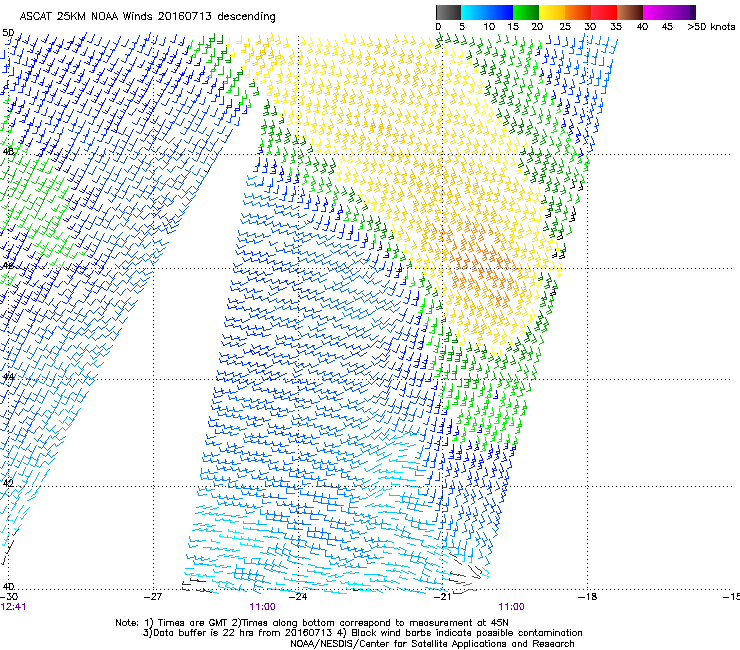The image size is (740, 650).
Task: Click the legend label '25'
Action: pyautogui.click(x=565, y=27)
